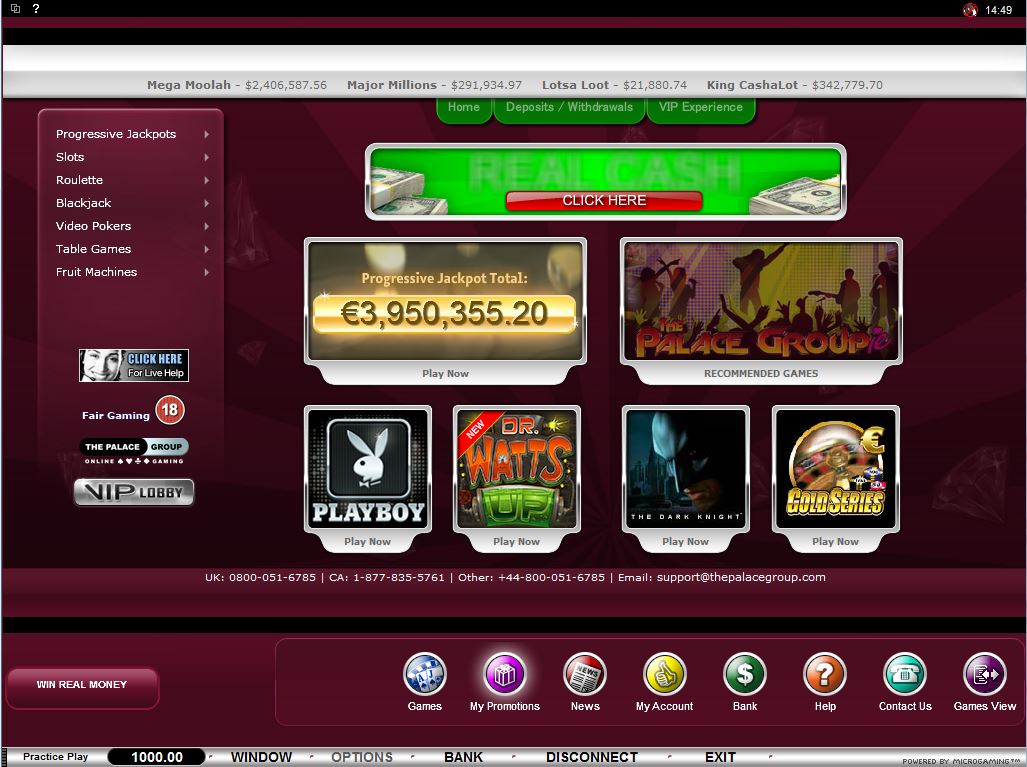Click the WIN REAL MONEY button
Viewport: 1027px width, 767px height.
82,686
